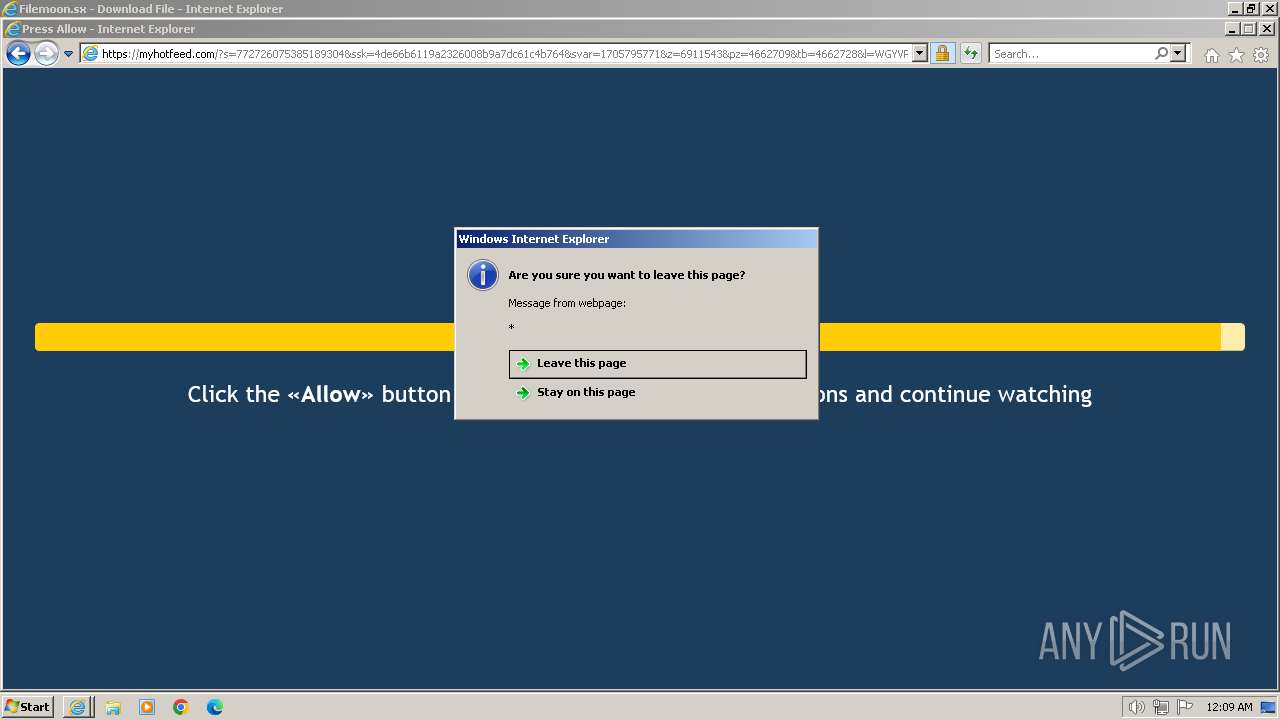Refresh the page with green arrows icon
The width and height of the screenshot is (1280, 720).
(970, 54)
